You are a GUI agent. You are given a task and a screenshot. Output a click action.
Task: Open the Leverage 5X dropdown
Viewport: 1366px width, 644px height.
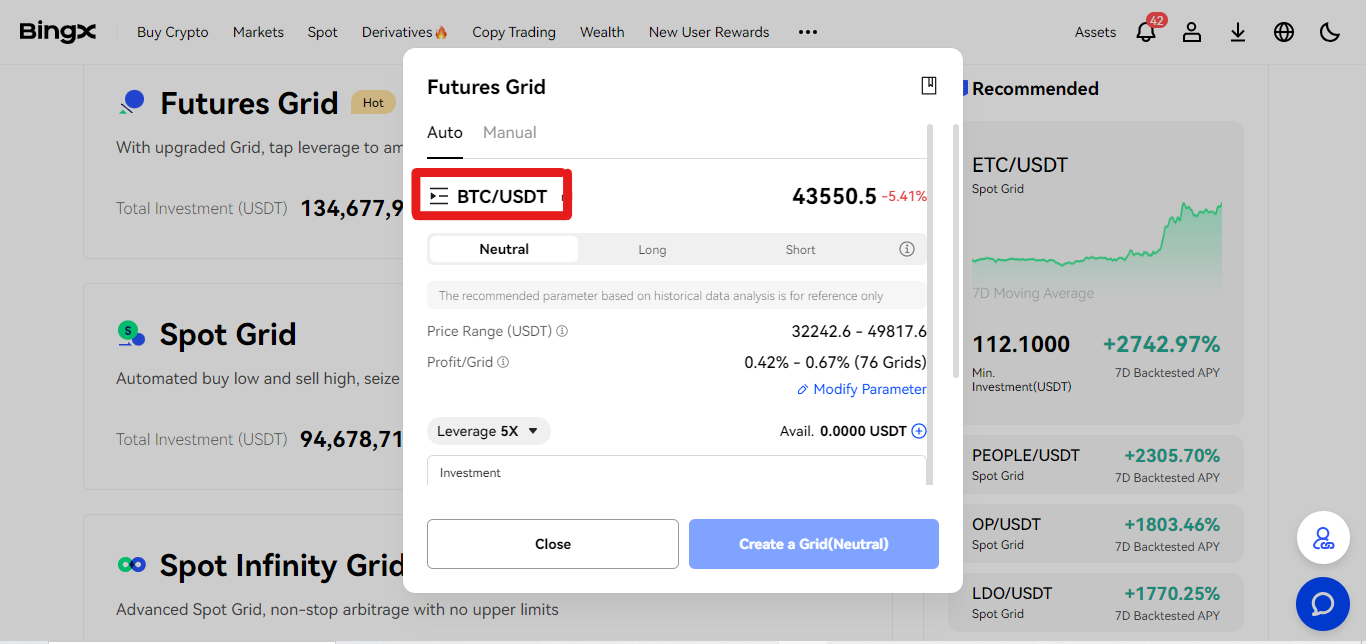coord(489,431)
